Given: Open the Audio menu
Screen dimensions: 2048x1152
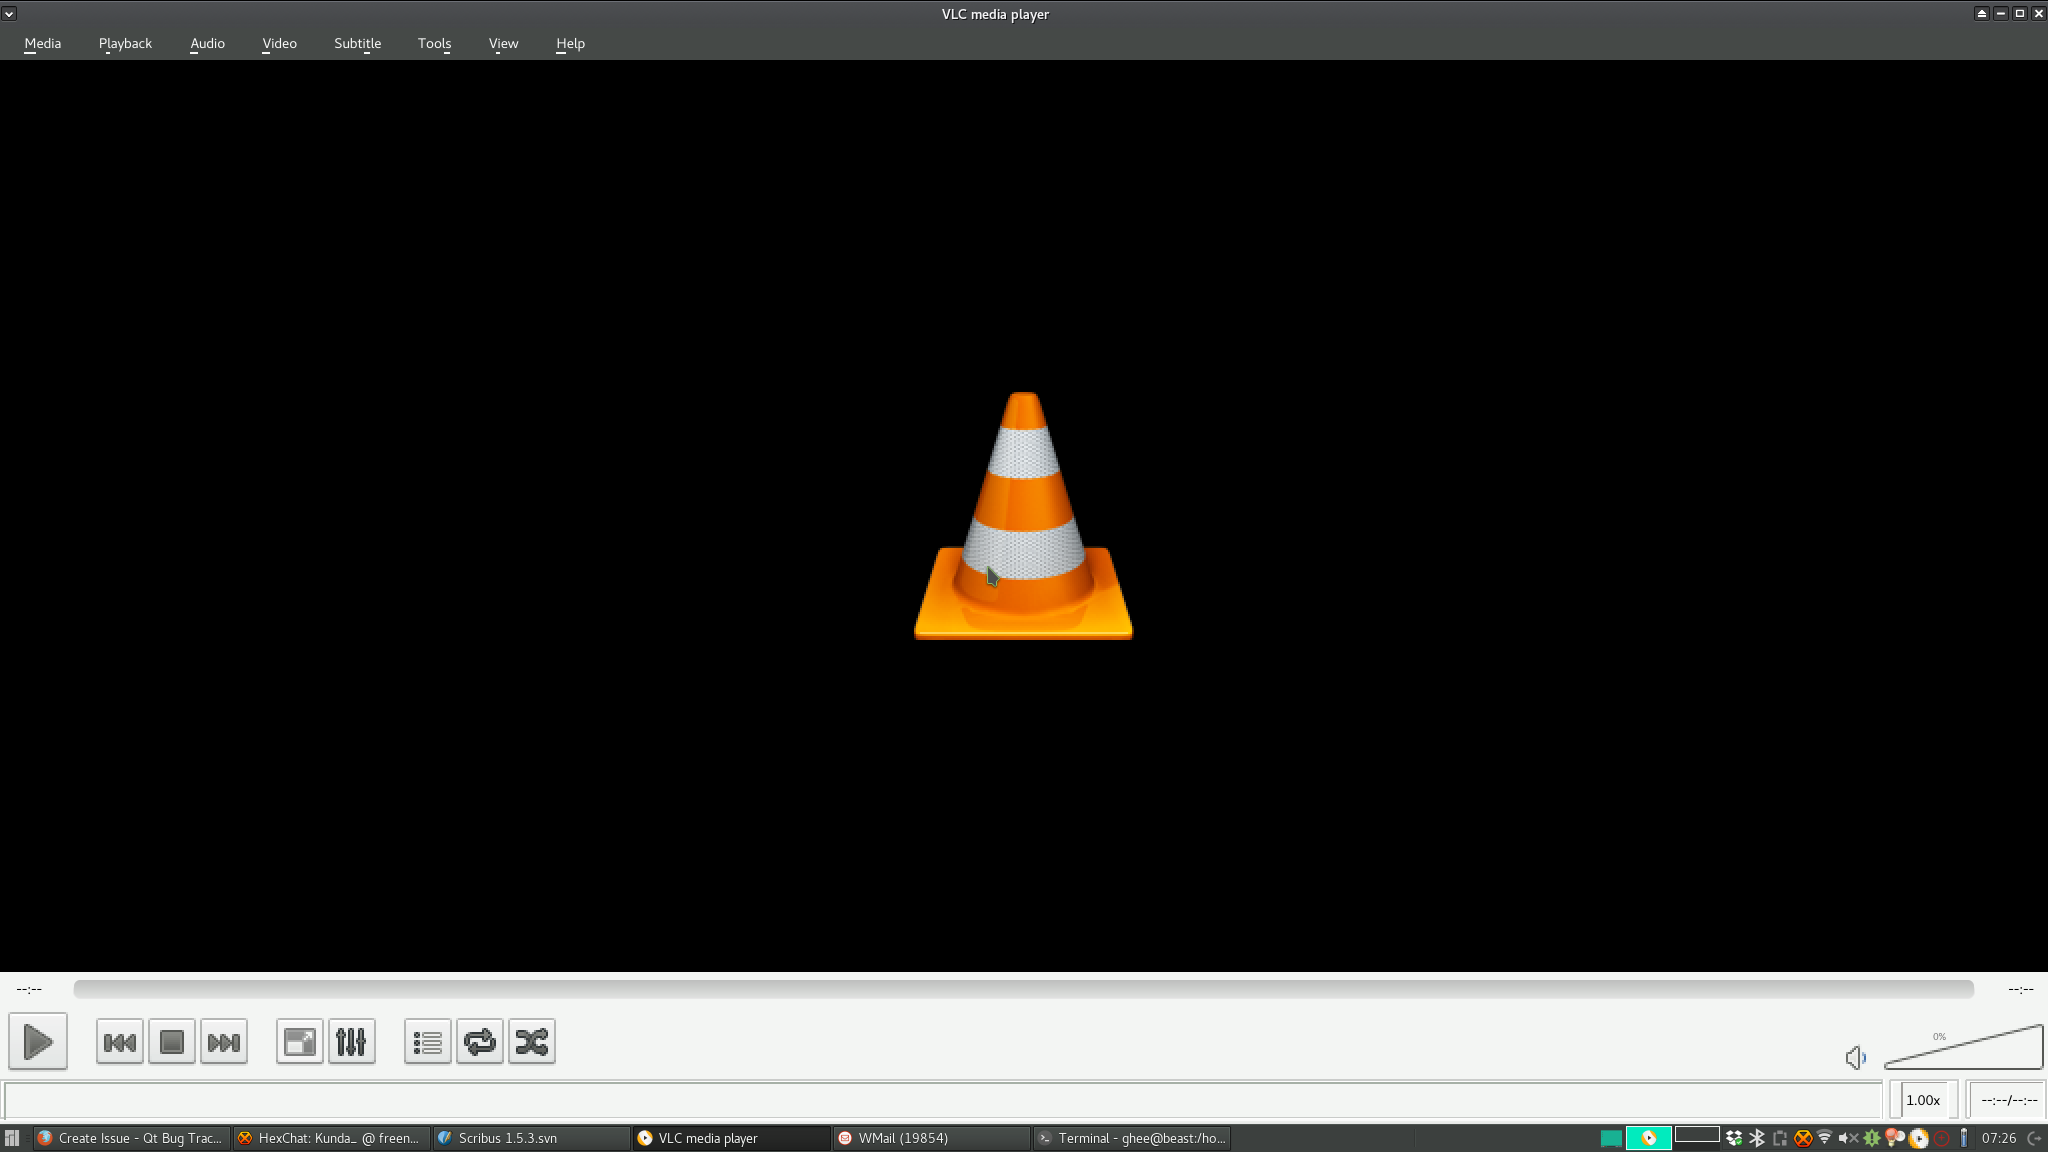Looking at the screenshot, I should pyautogui.click(x=207, y=44).
